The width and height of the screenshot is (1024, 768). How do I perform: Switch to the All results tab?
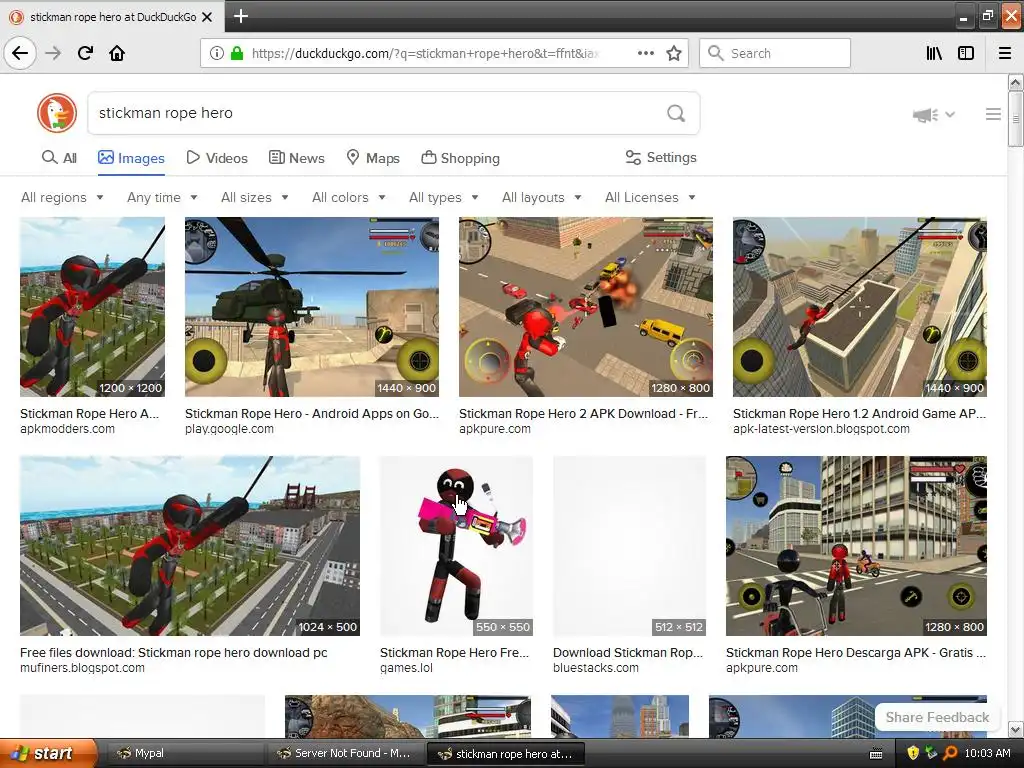coord(59,158)
